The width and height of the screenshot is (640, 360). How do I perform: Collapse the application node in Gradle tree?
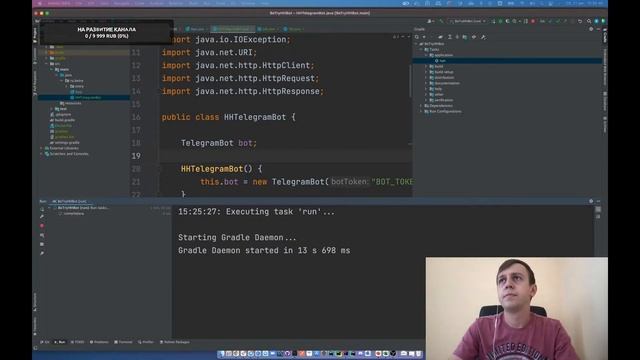pos(427,55)
